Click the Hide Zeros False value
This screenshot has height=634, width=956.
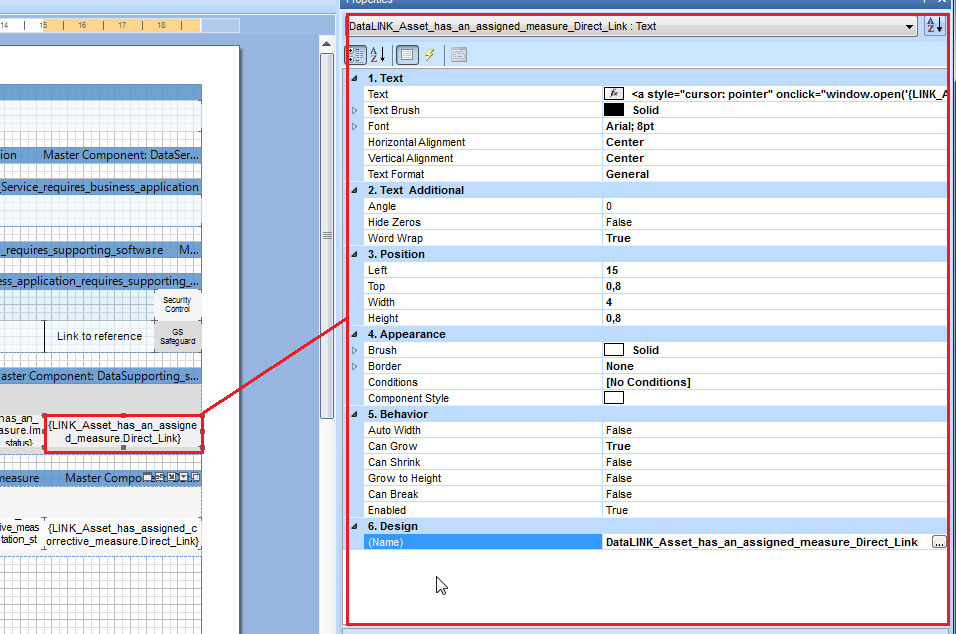tap(619, 222)
